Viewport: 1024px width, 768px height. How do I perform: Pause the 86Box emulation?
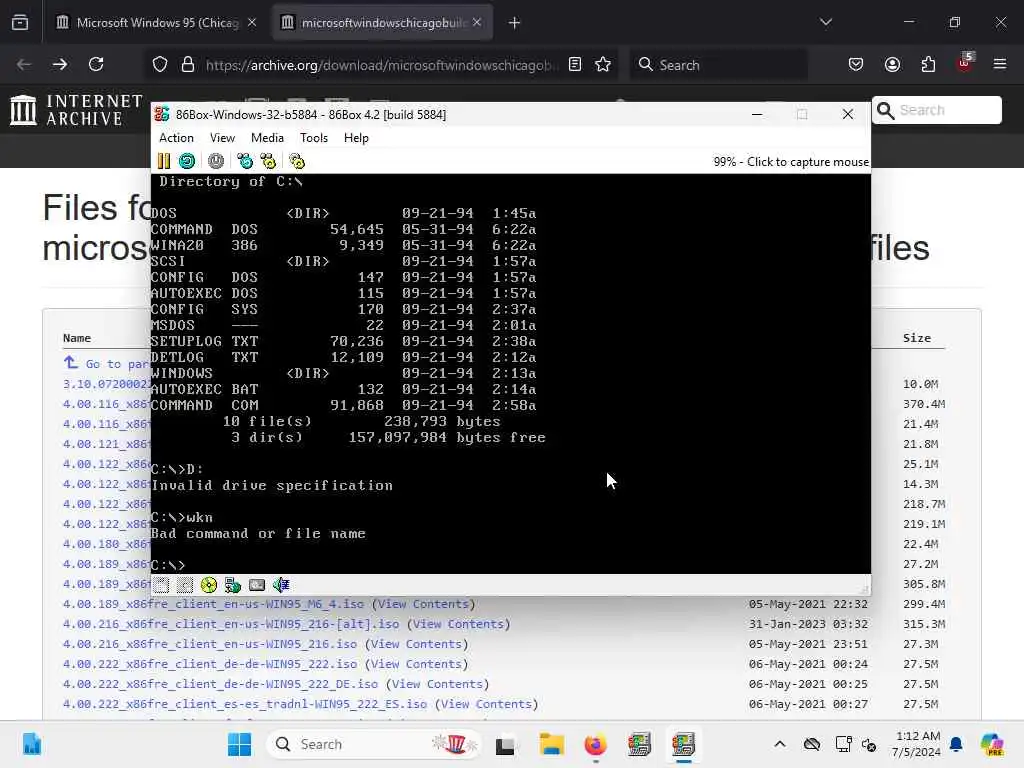(163, 161)
